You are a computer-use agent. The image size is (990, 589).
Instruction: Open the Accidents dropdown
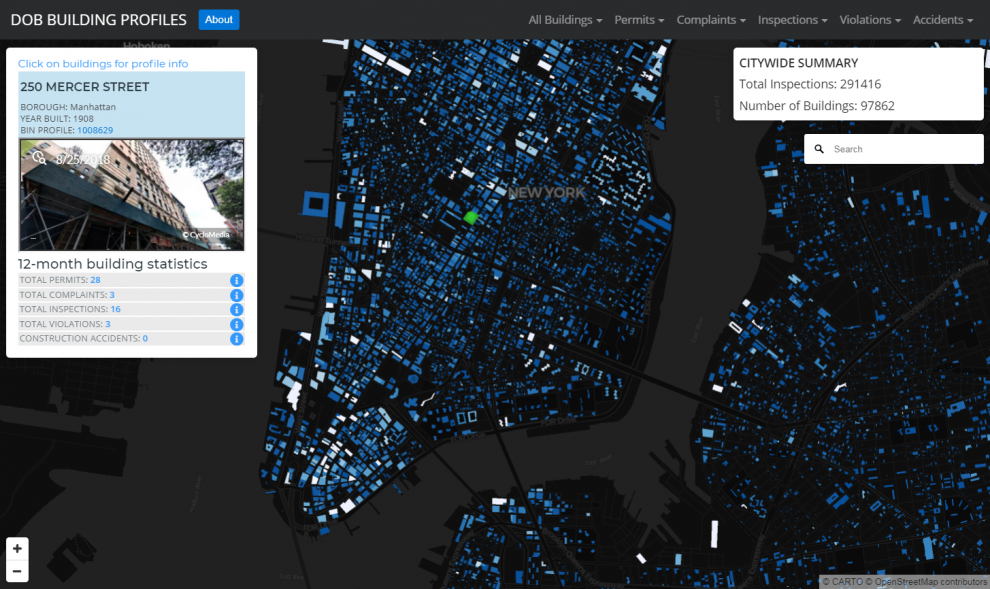(x=943, y=20)
